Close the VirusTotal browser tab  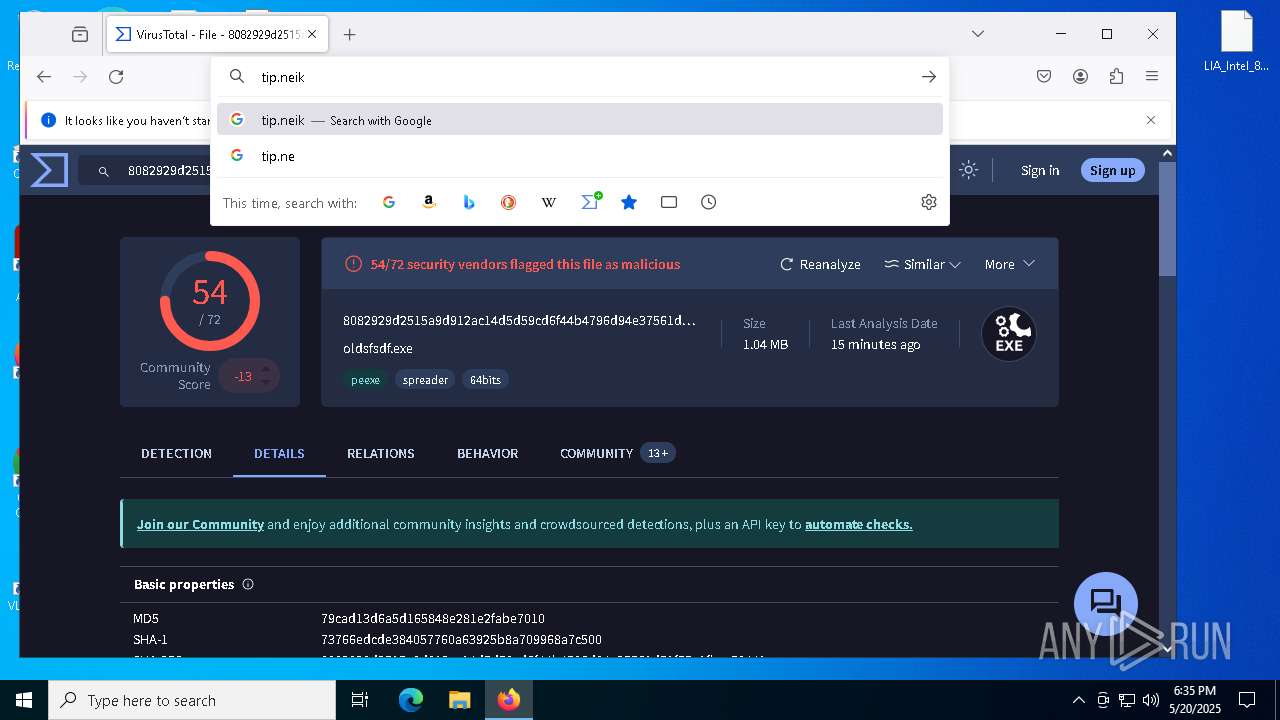coord(312,34)
